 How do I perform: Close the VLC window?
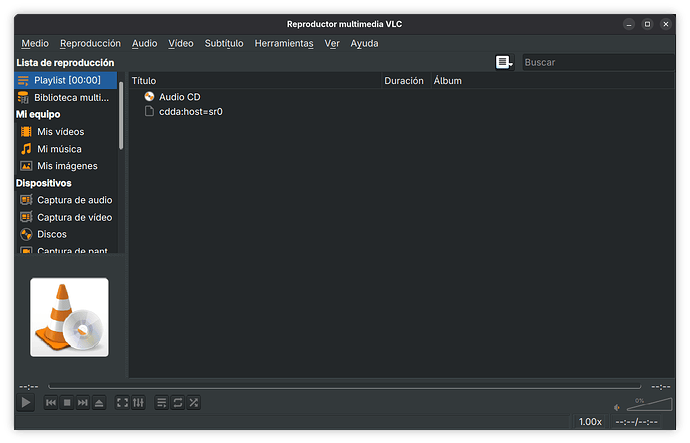(x=666, y=24)
